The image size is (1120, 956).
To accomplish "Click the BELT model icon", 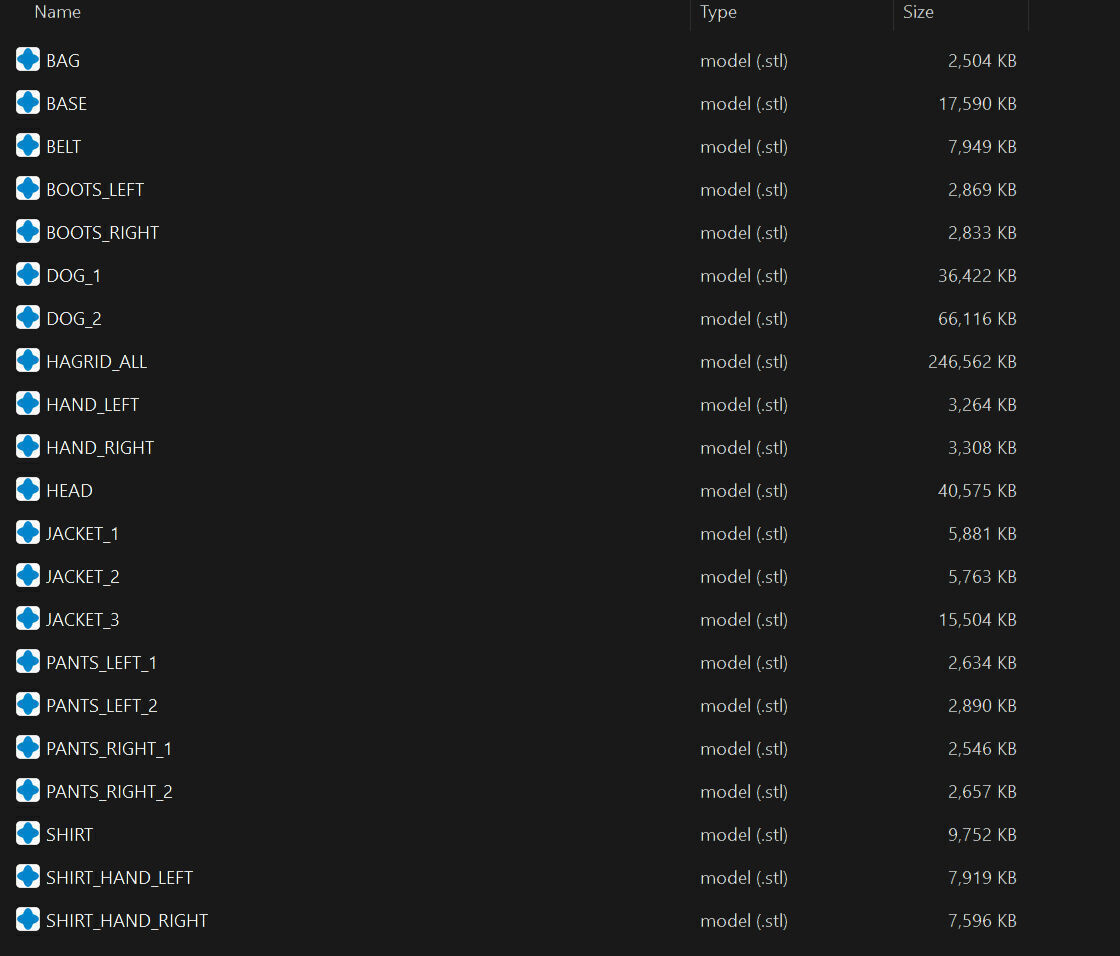I will 28,146.
